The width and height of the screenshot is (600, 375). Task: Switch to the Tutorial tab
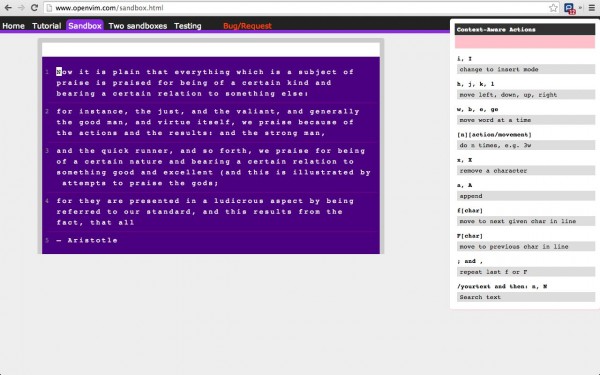click(x=46, y=26)
